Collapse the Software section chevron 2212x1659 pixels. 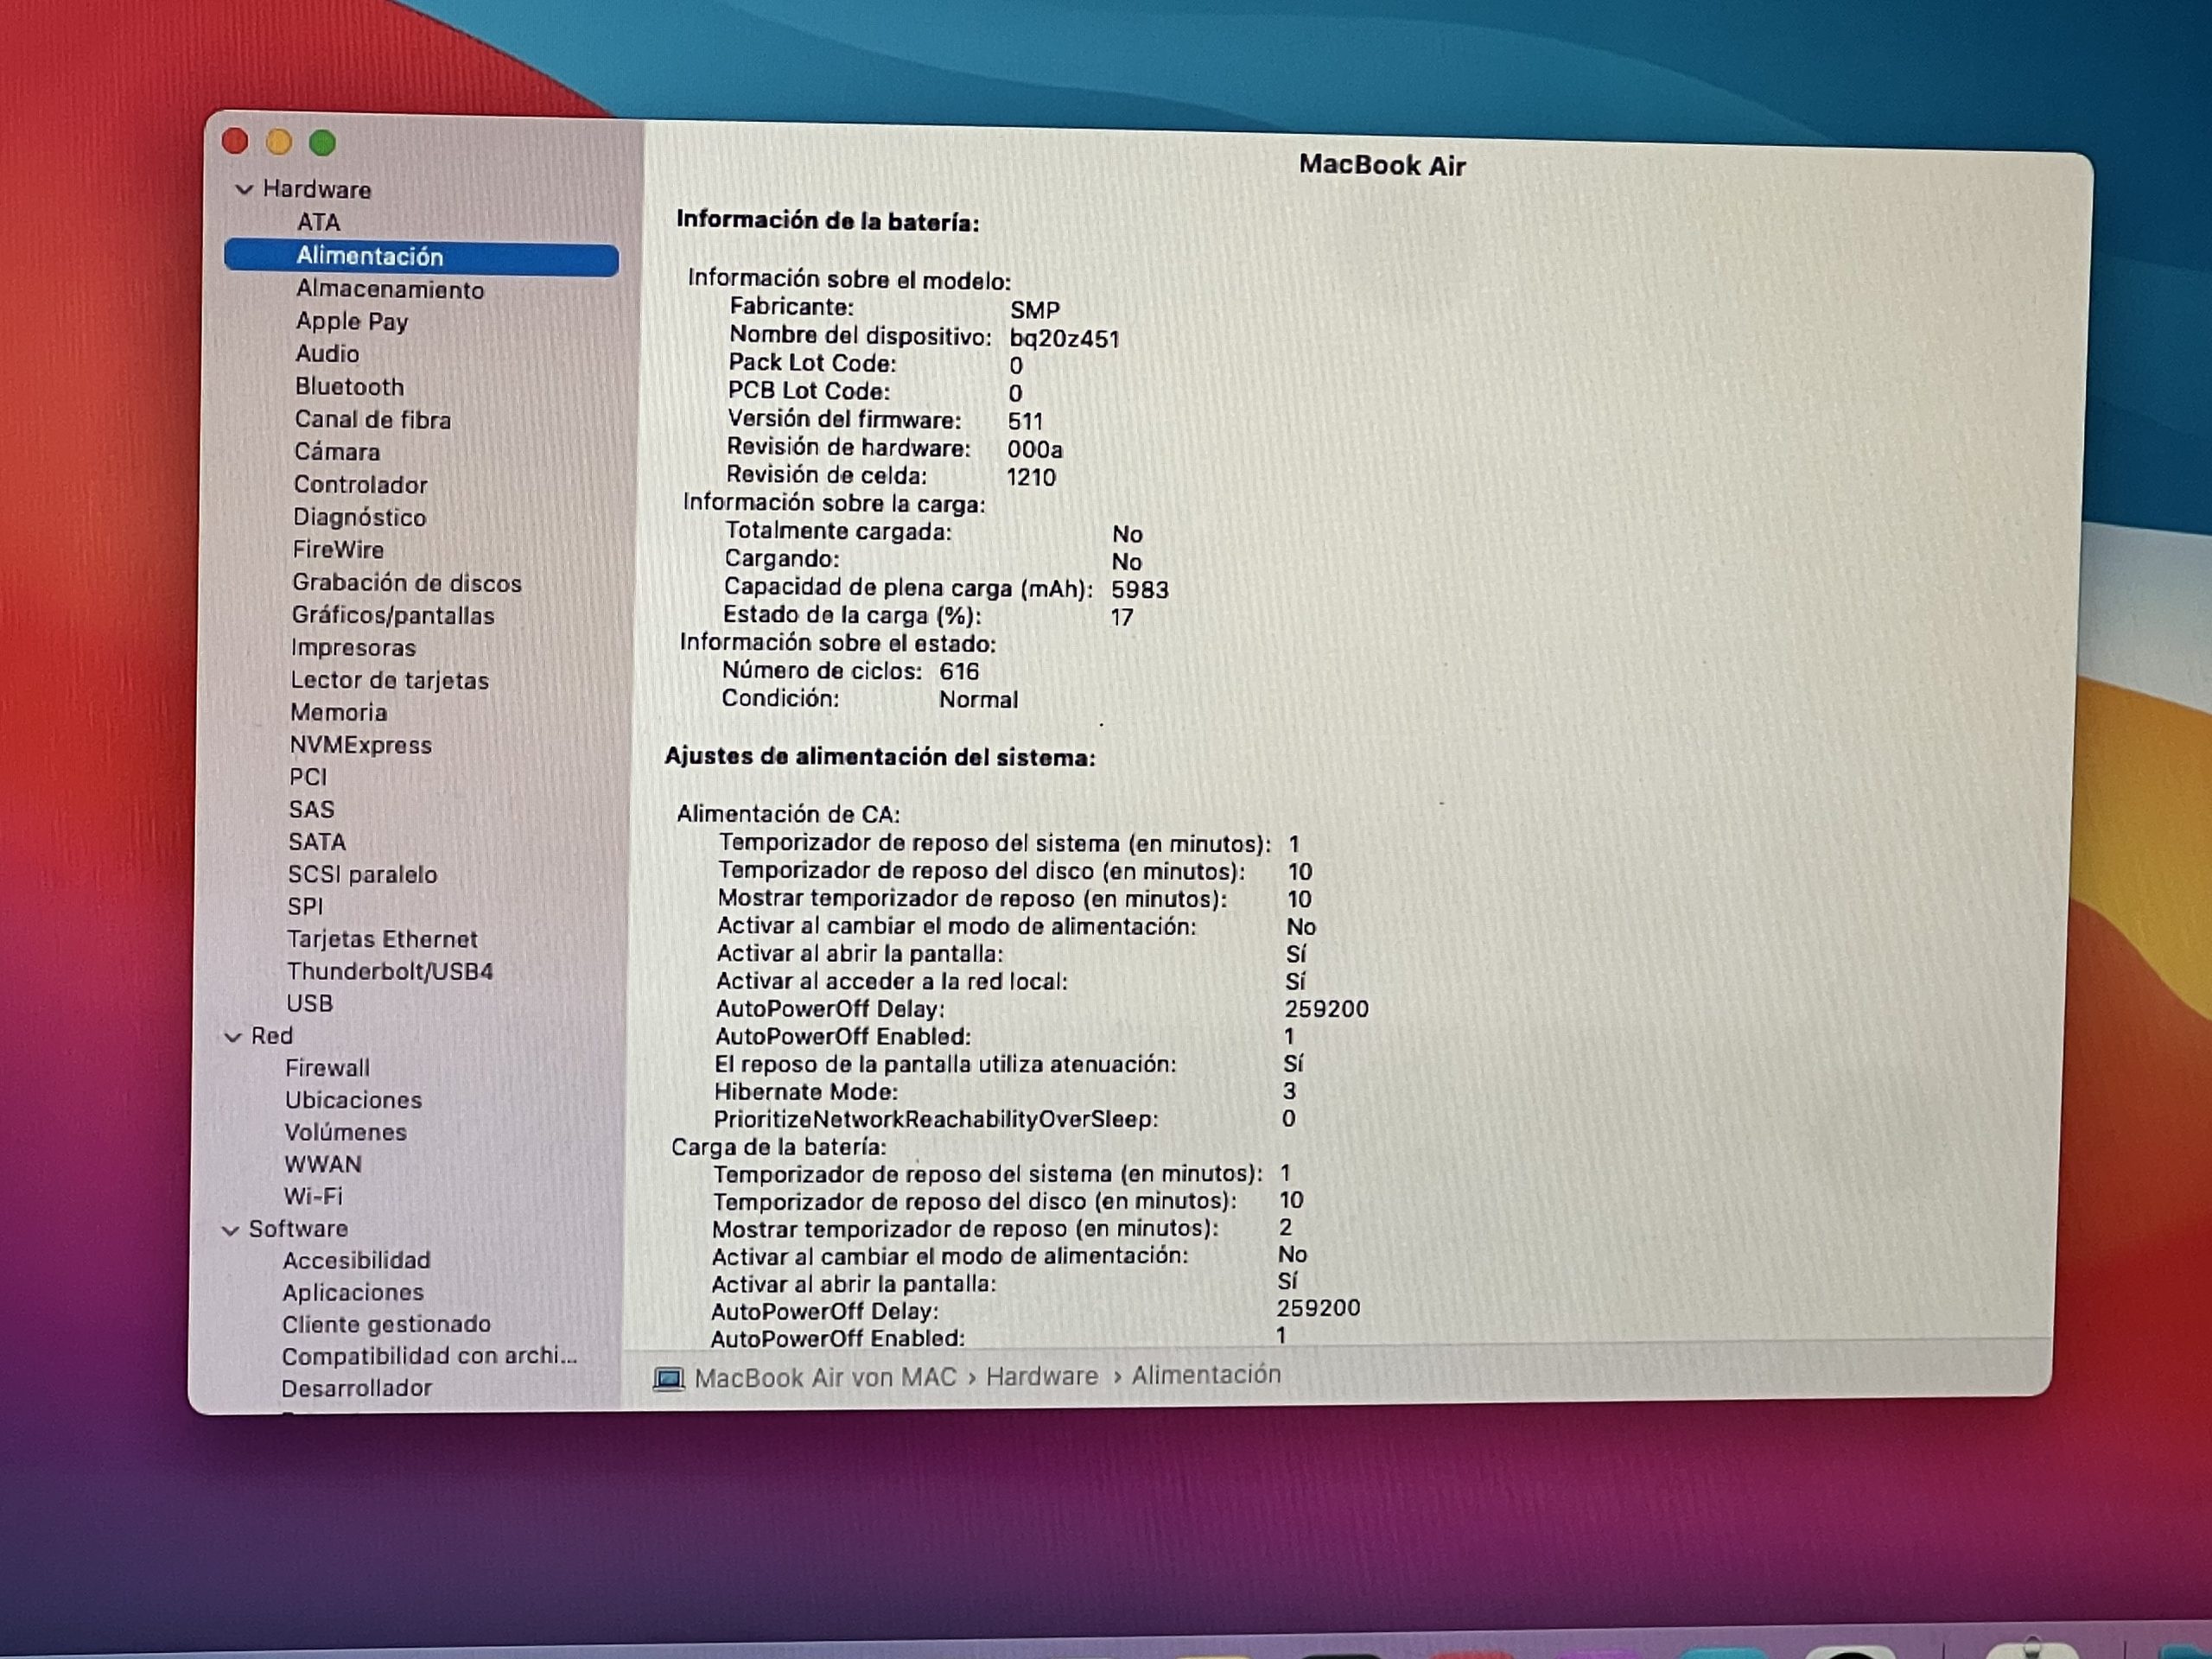[230, 1230]
